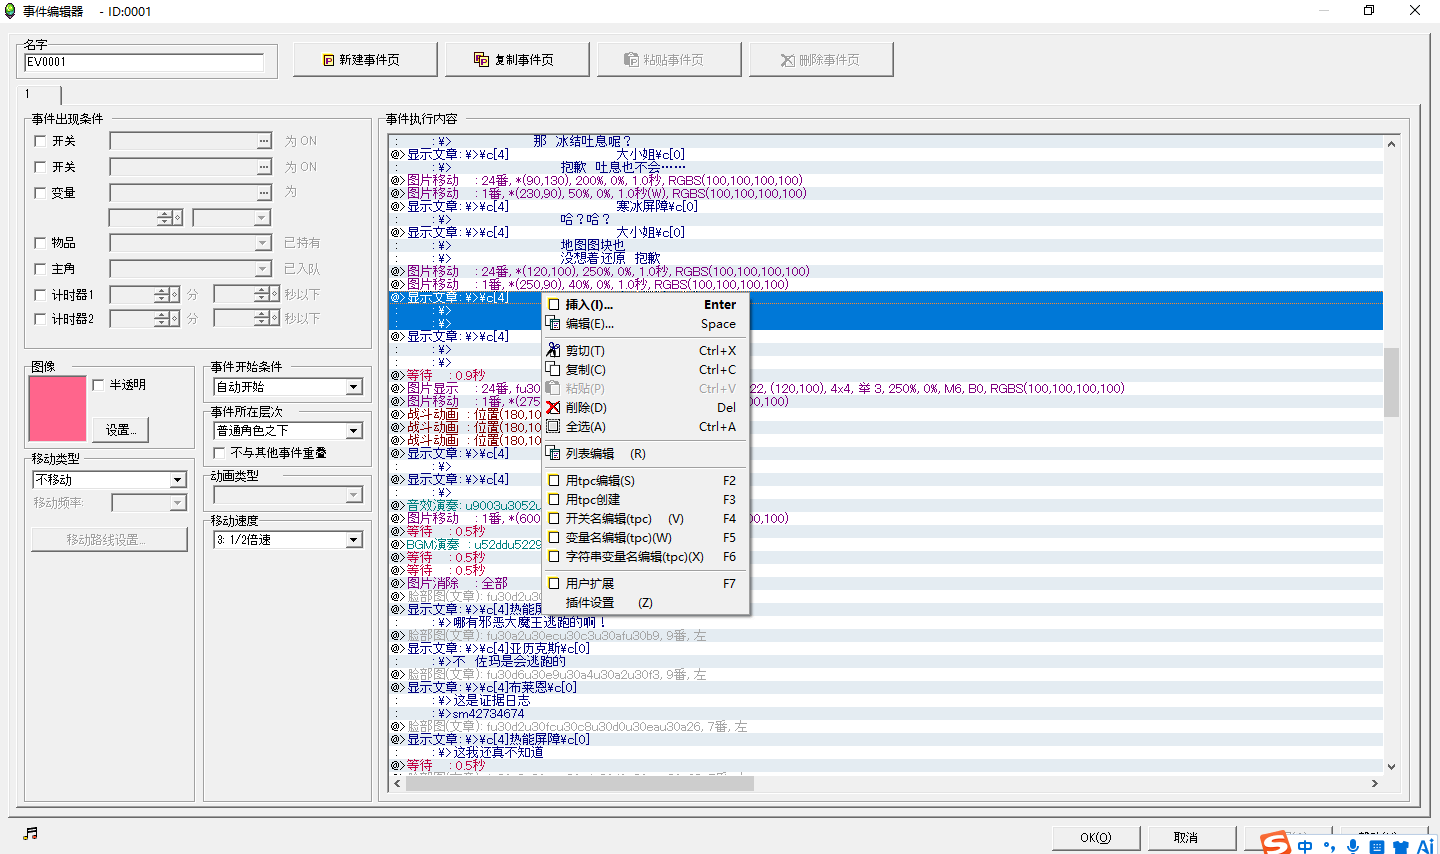Click the red X icon for 削除(D)

click(x=553, y=407)
